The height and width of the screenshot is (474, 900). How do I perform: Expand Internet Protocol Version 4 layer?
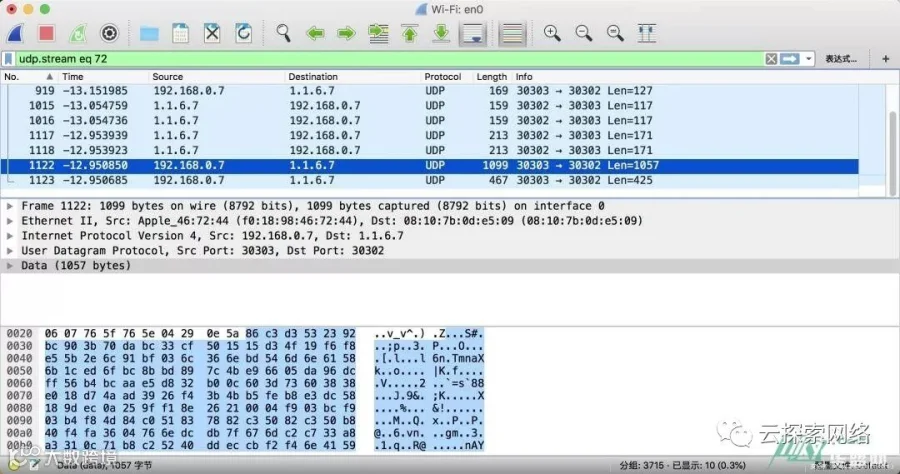[x=10, y=235]
